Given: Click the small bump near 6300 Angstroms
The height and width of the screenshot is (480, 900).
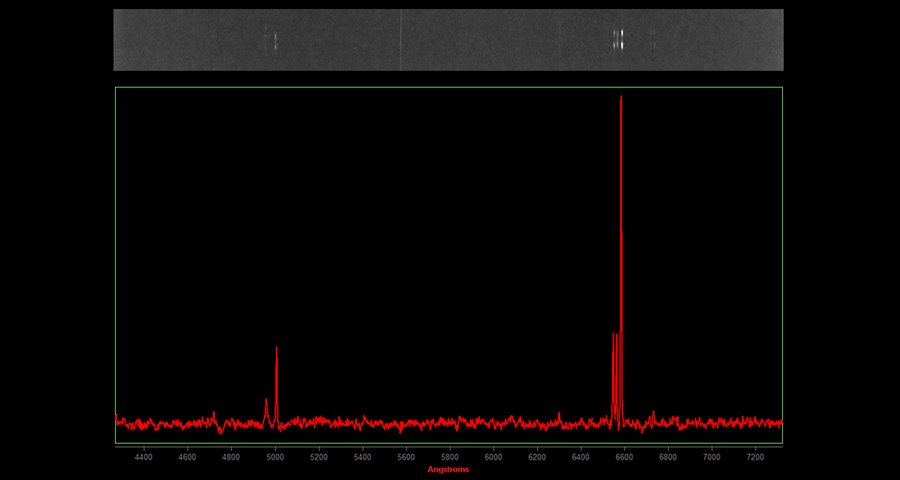Looking at the screenshot, I should click(x=559, y=414).
